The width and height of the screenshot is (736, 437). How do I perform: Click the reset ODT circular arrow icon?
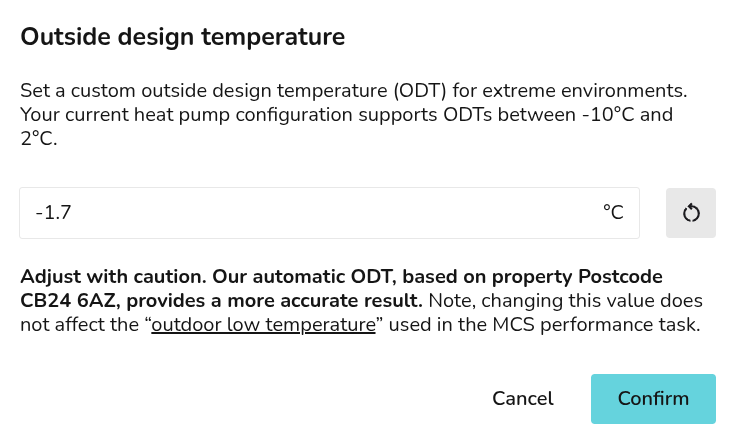pyautogui.click(x=691, y=213)
